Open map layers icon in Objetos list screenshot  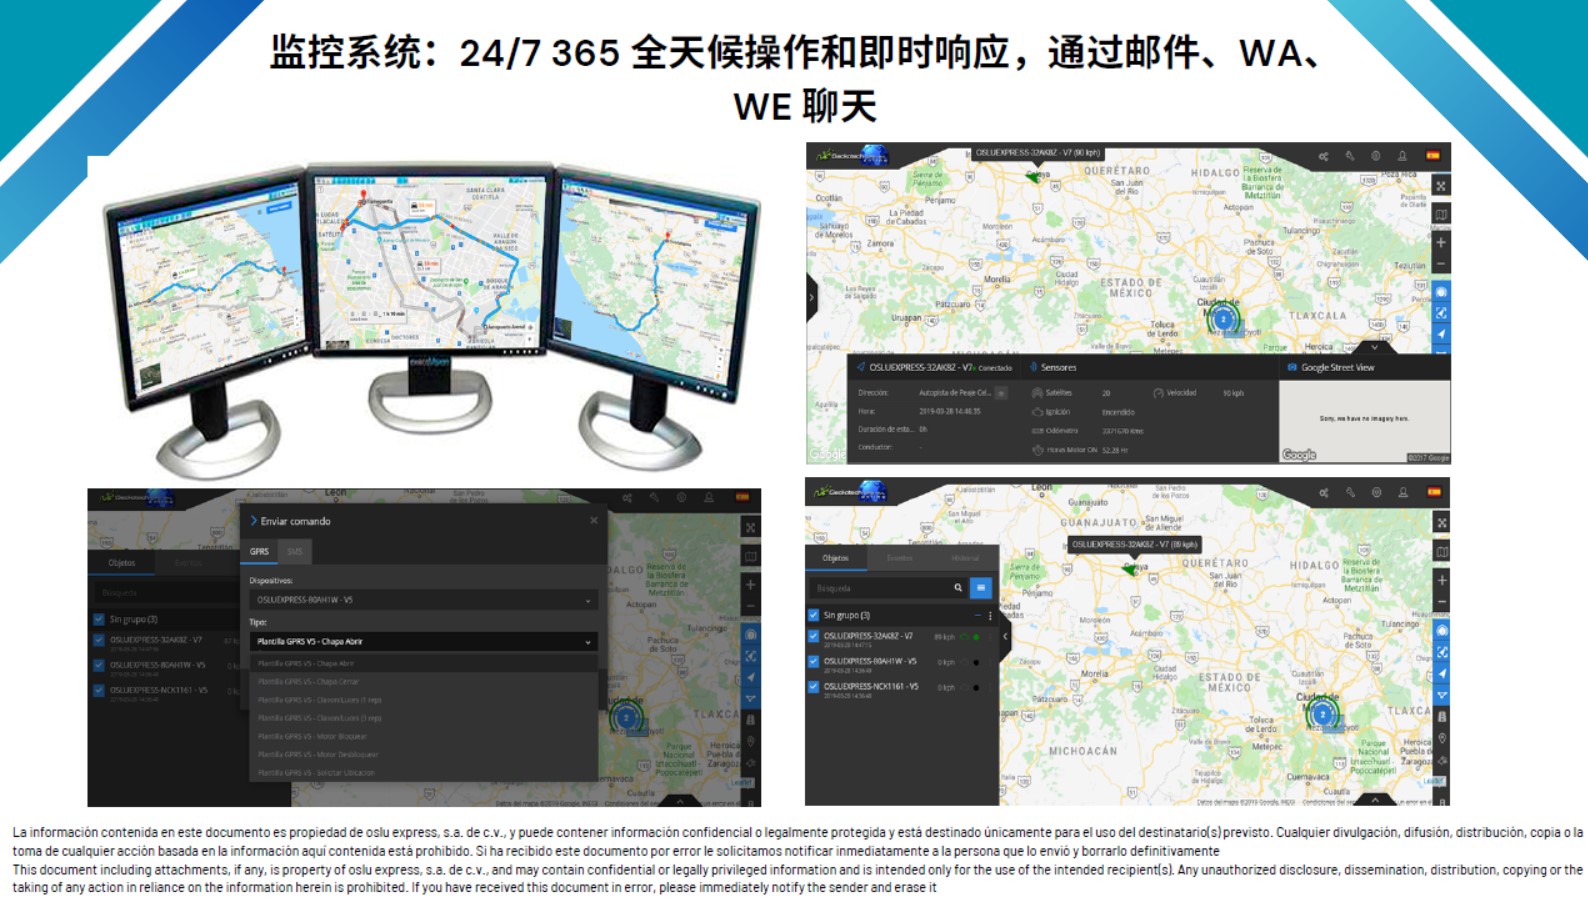[1442, 551]
